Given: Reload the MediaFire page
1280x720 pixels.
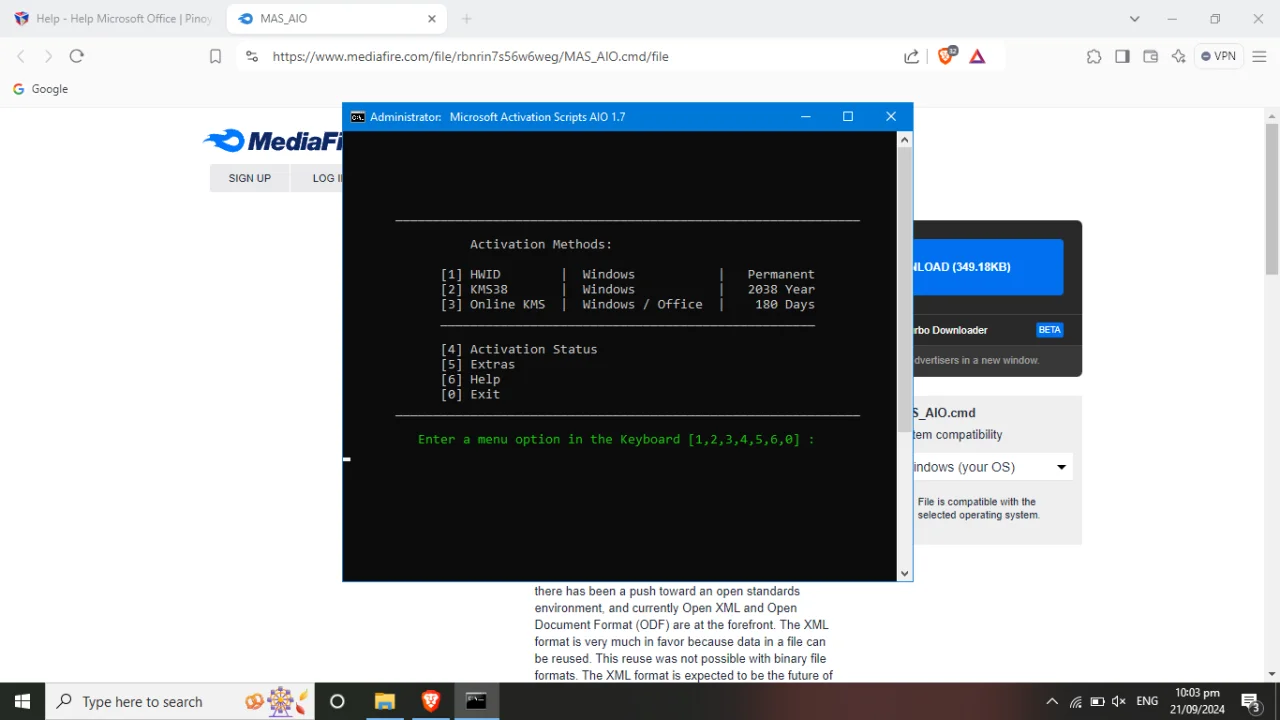Looking at the screenshot, I should (x=77, y=56).
